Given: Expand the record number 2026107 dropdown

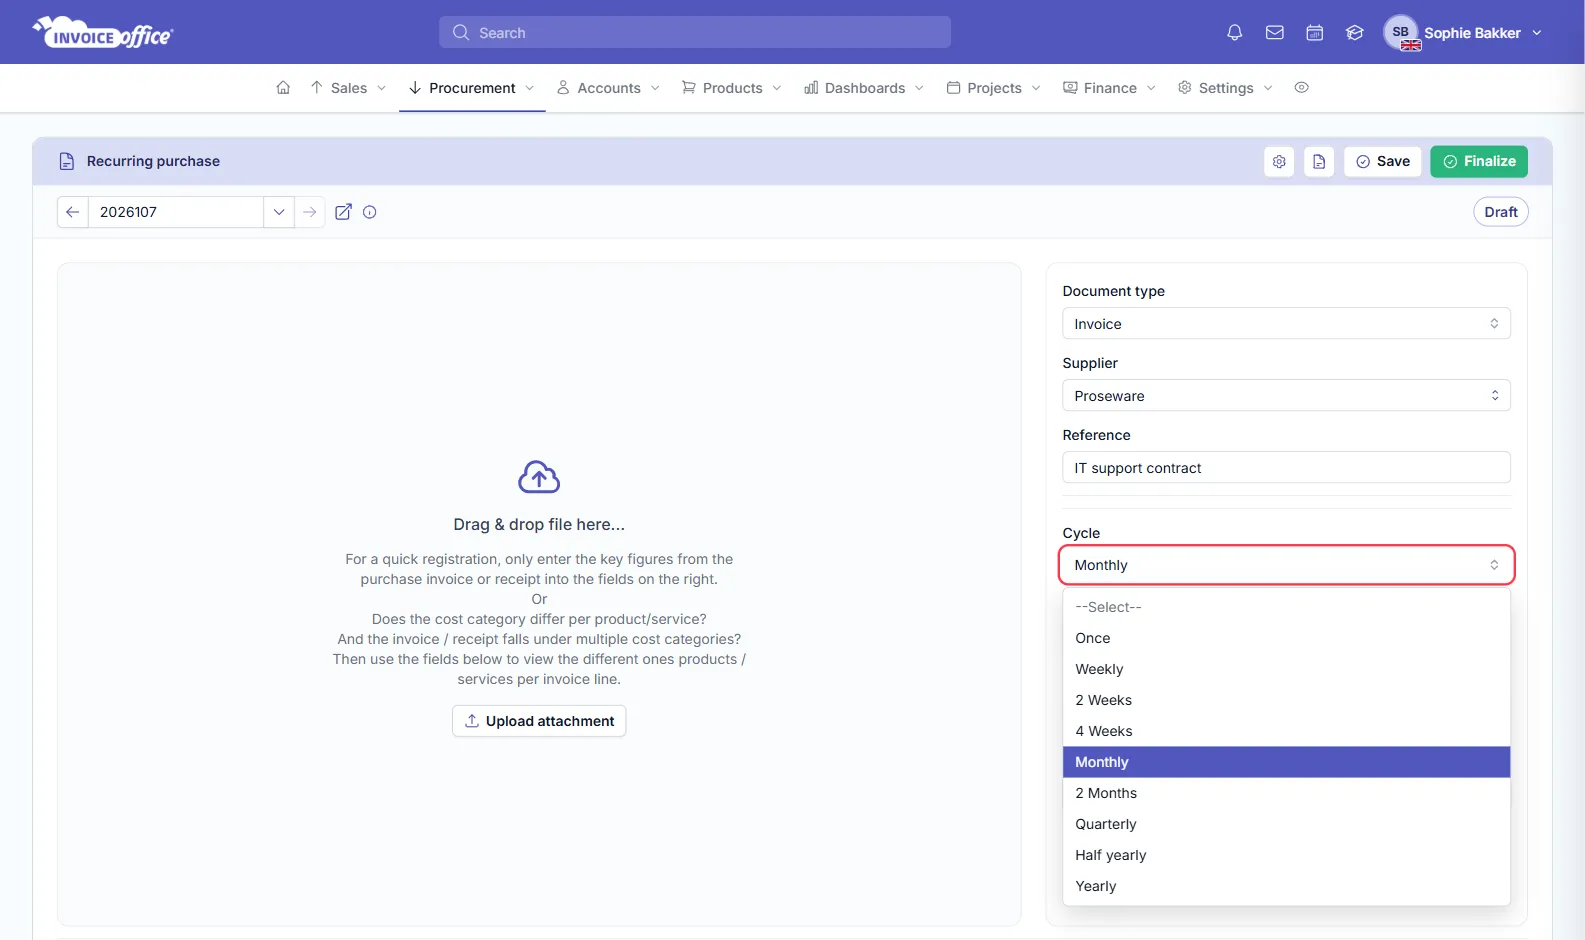Looking at the screenshot, I should coord(279,212).
